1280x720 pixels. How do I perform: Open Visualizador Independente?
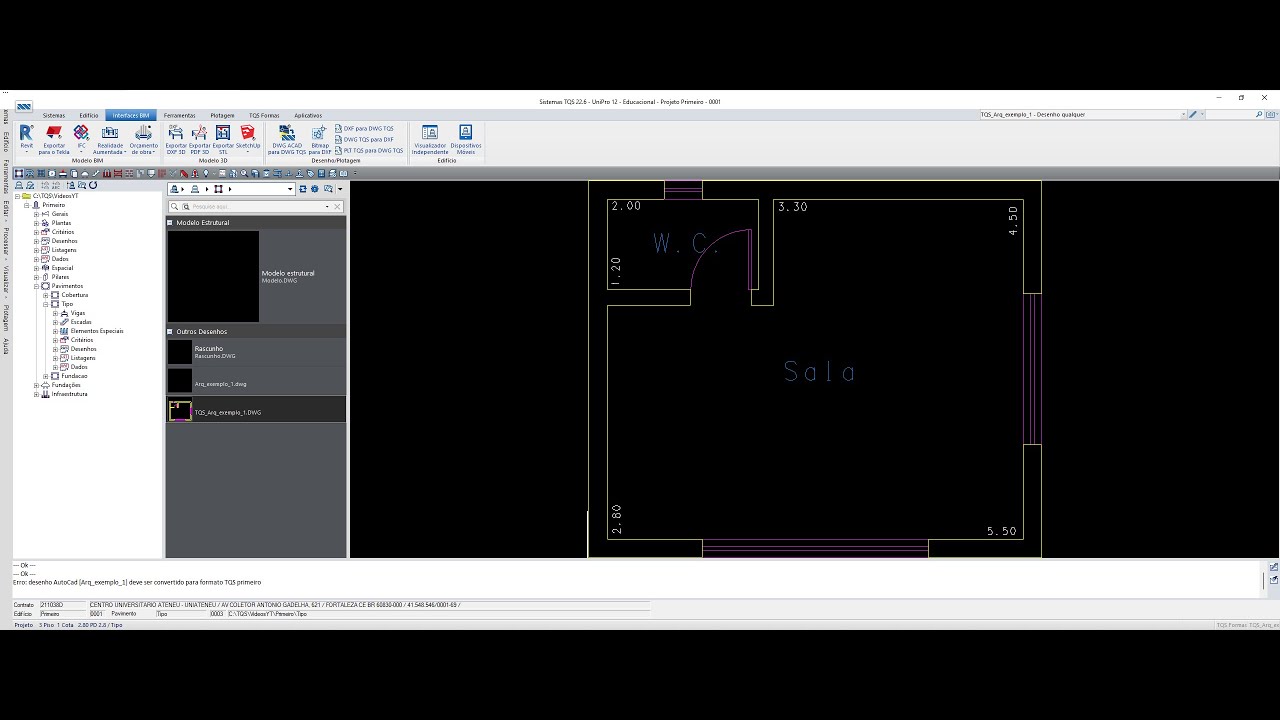[430, 139]
